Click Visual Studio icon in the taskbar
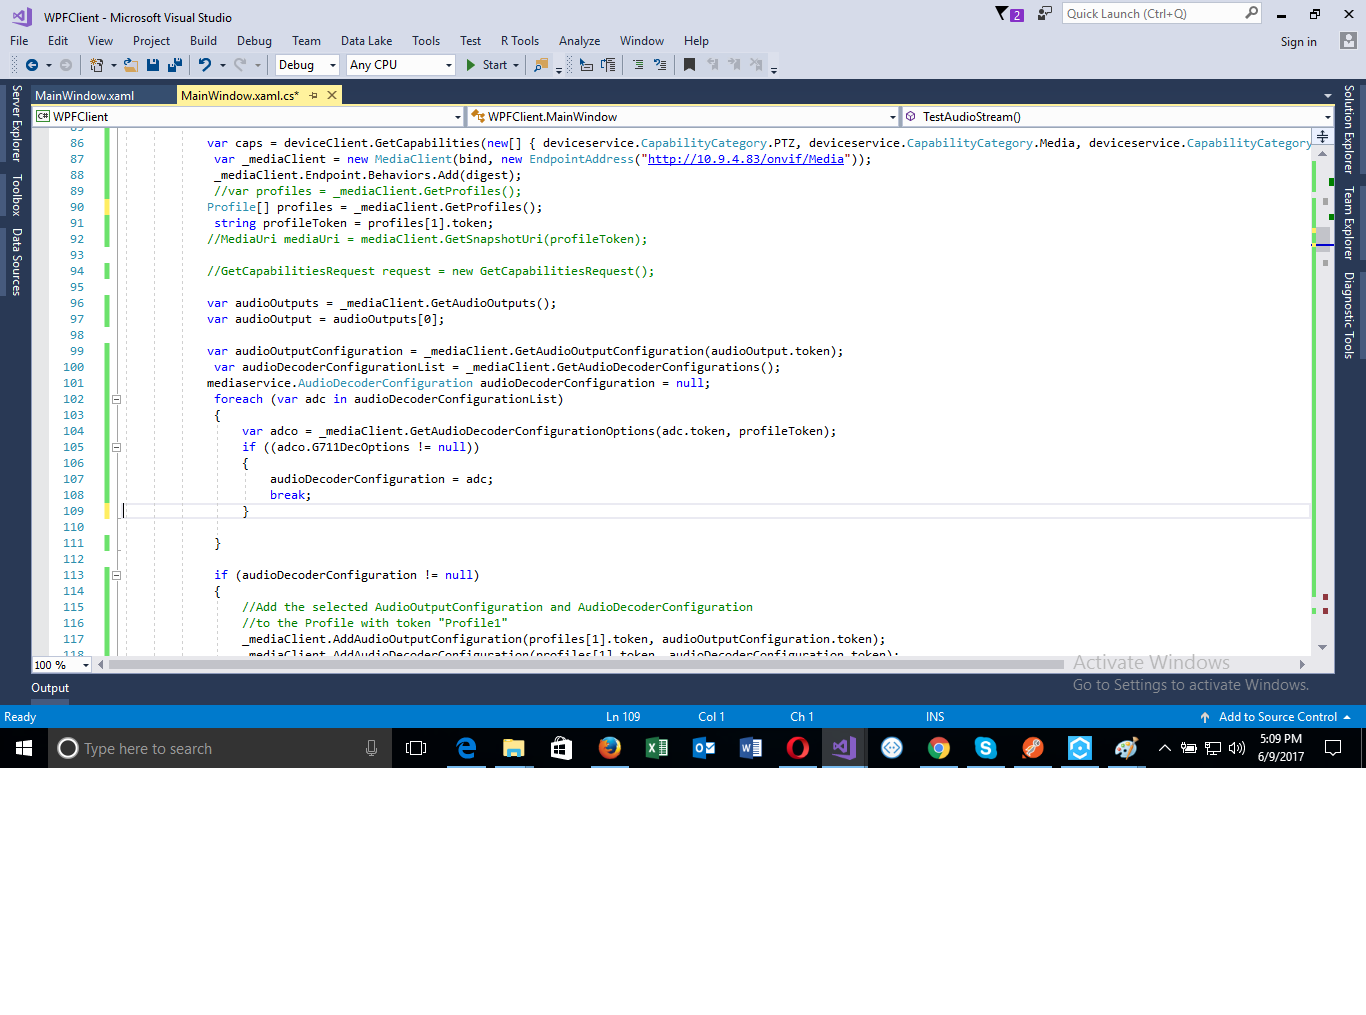Viewport: 1366px width, 1015px height. pyautogui.click(x=844, y=748)
